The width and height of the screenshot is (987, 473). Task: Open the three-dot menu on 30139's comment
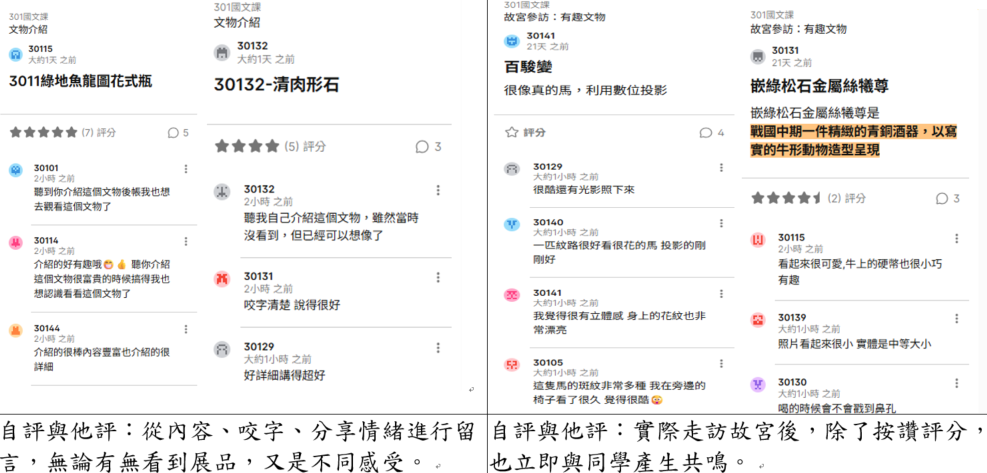[956, 319]
